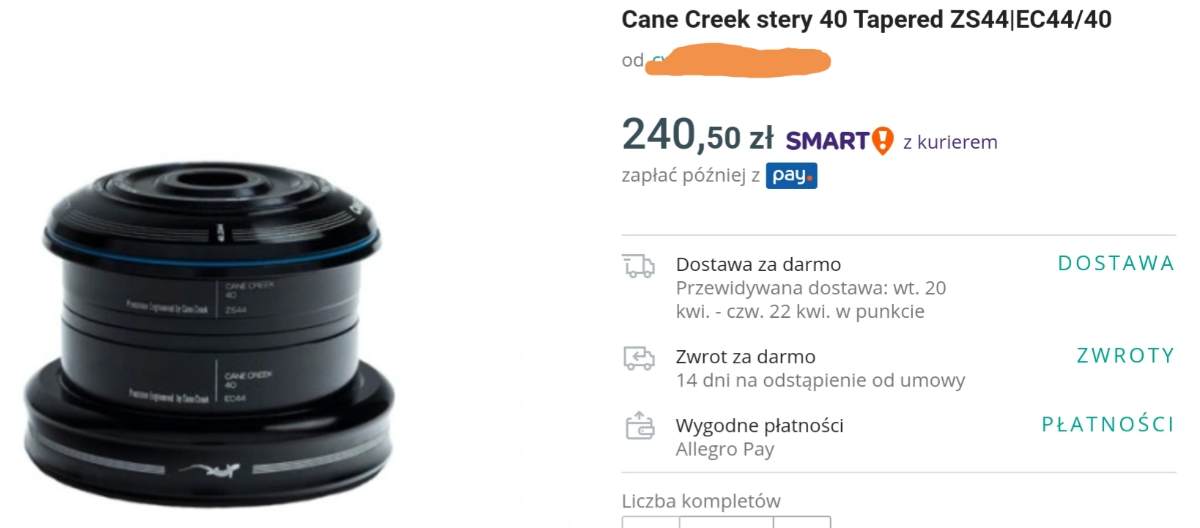
Task: Click the 240,50 zł price
Action: click(x=698, y=134)
